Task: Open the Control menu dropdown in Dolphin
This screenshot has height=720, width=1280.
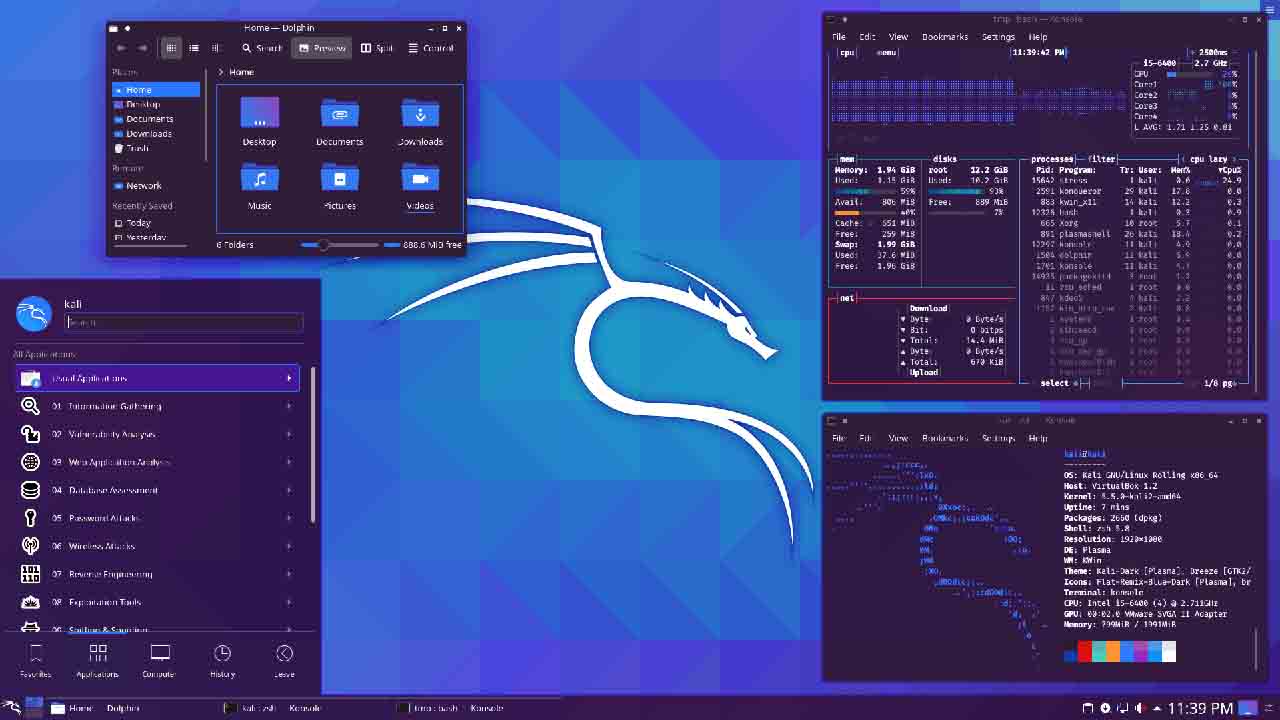Action: [431, 48]
